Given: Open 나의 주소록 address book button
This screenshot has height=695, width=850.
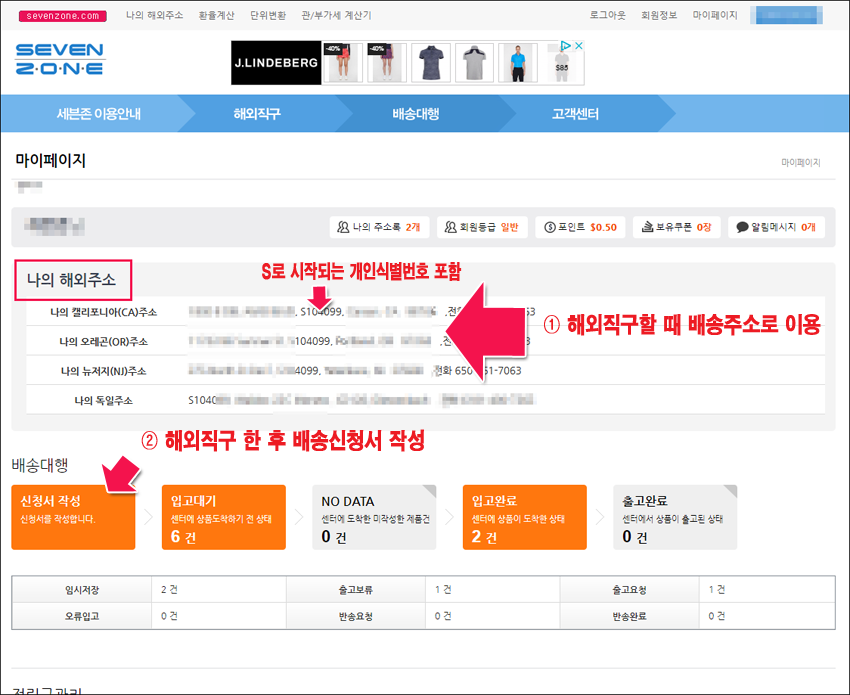Looking at the screenshot, I should pyautogui.click(x=380, y=227).
